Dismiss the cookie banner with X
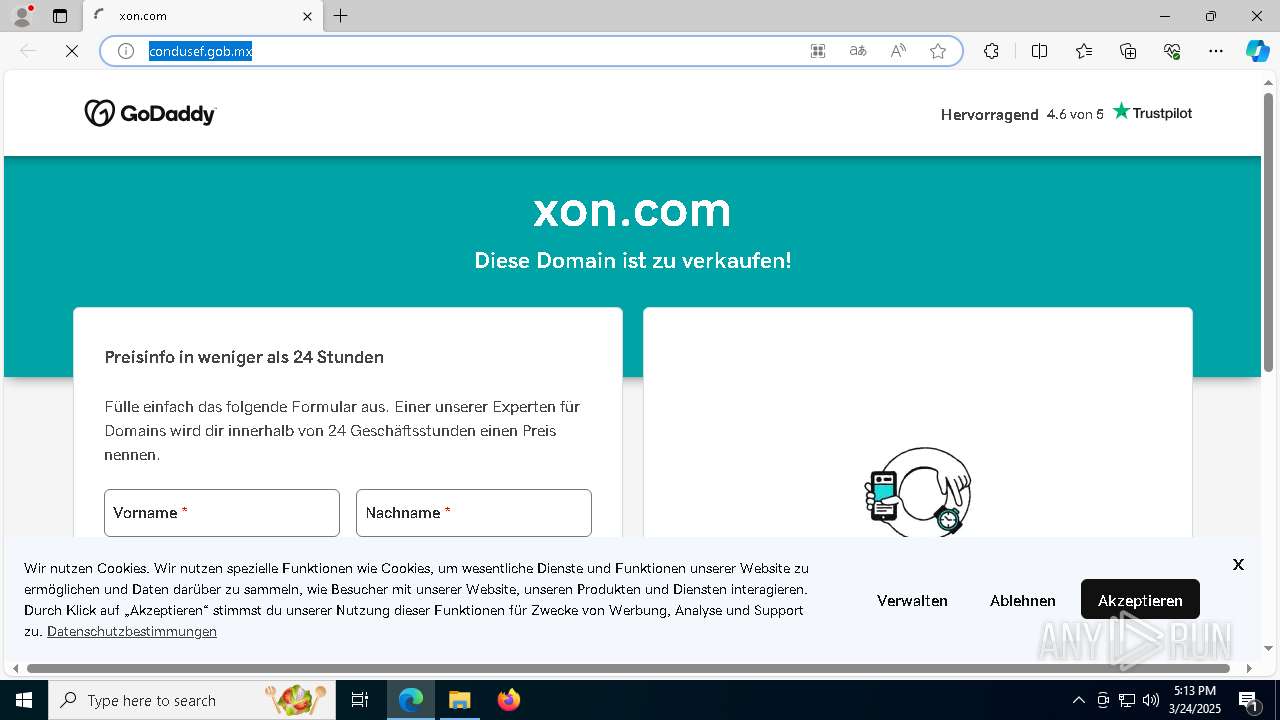Image resolution: width=1280 pixels, height=720 pixels. pyautogui.click(x=1238, y=565)
